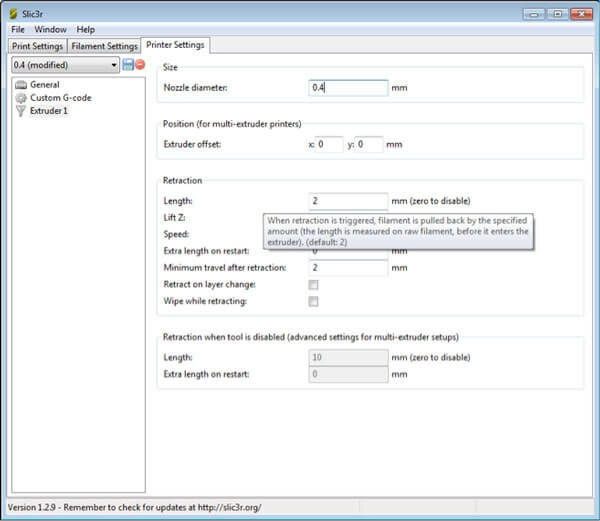Open the Window menu
Viewport: 600px width, 521px height.
50,30
